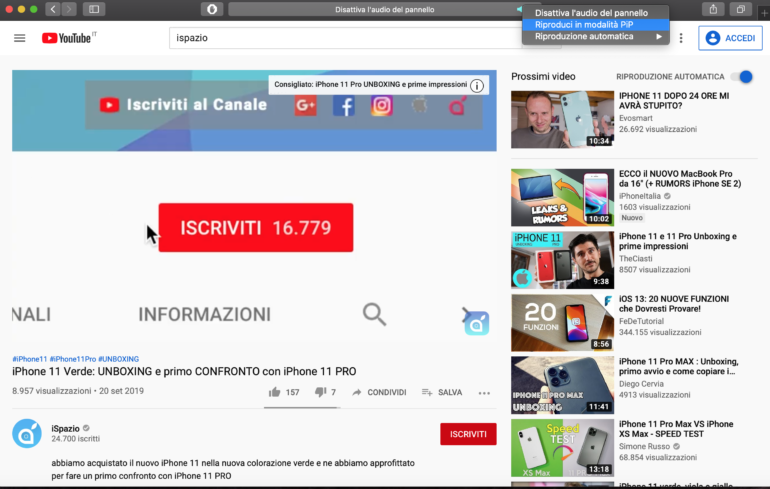Open YouTube three-dot settings menu

click(681, 38)
